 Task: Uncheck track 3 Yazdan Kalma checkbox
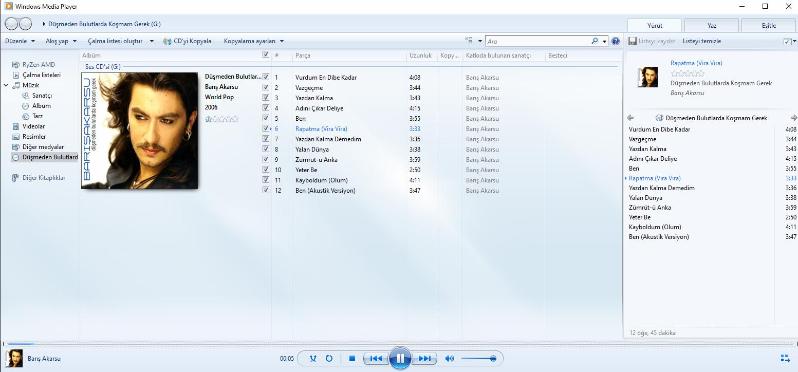tap(265, 97)
